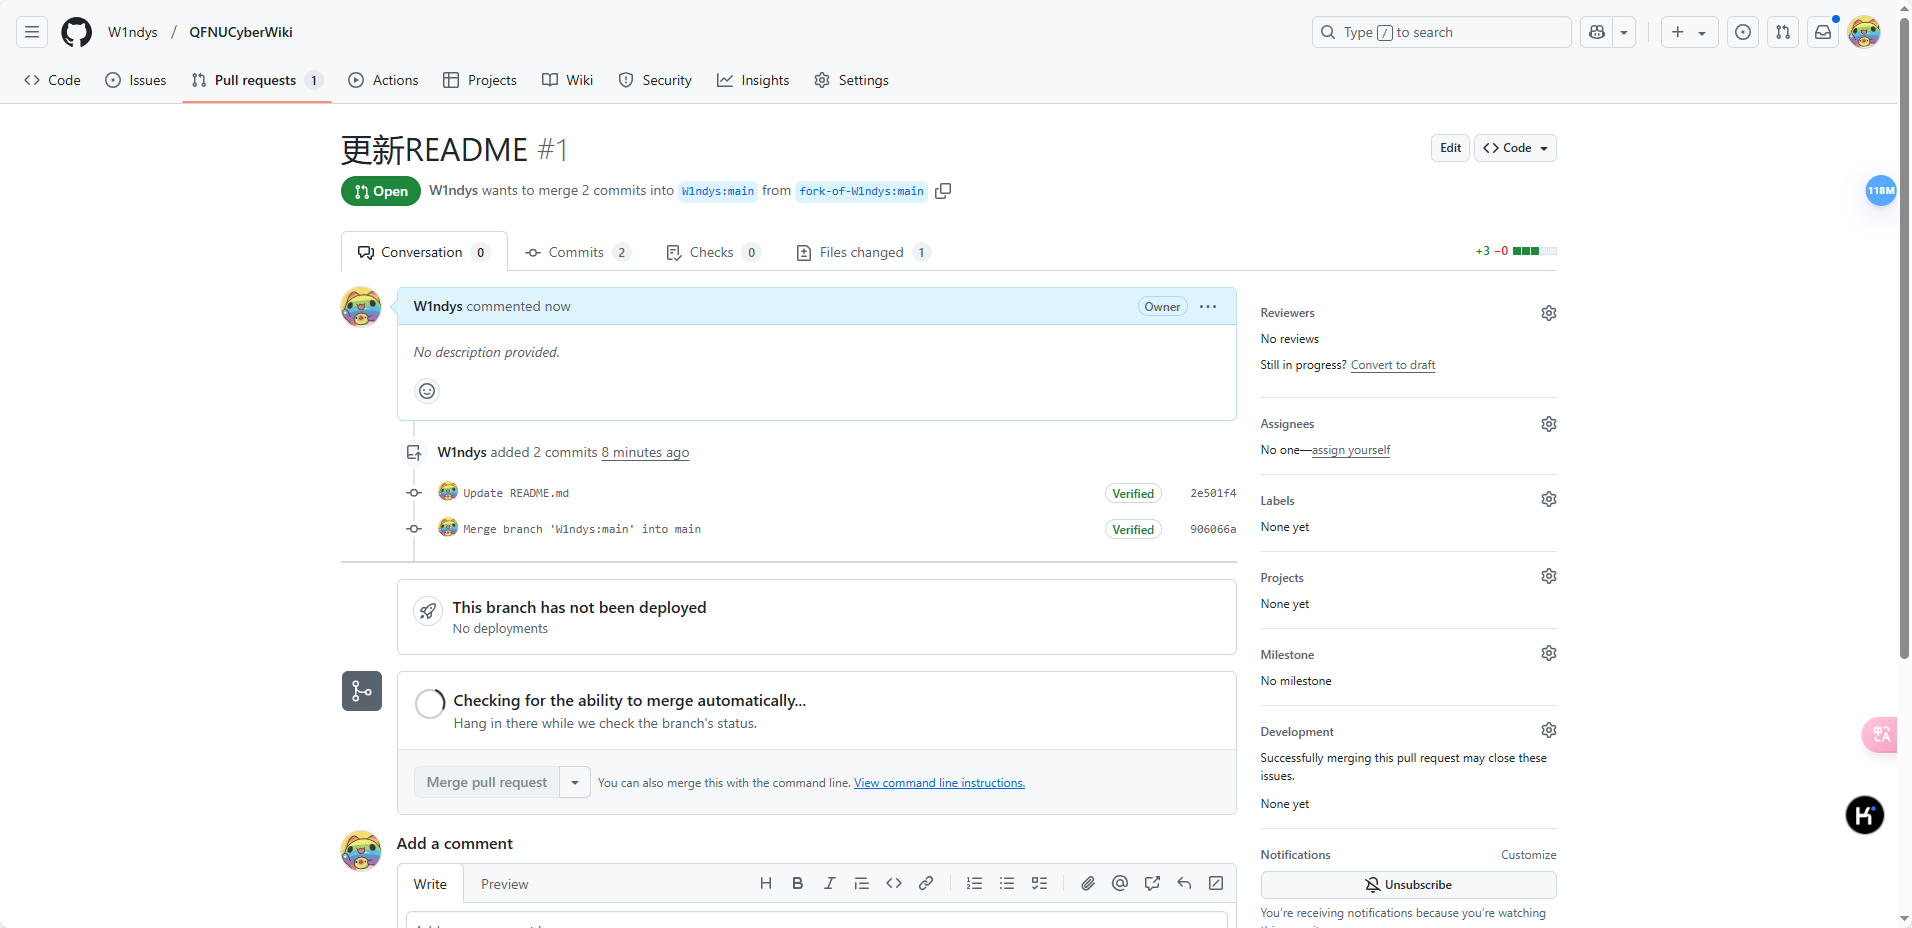Switch to the Checks tab

(713, 252)
